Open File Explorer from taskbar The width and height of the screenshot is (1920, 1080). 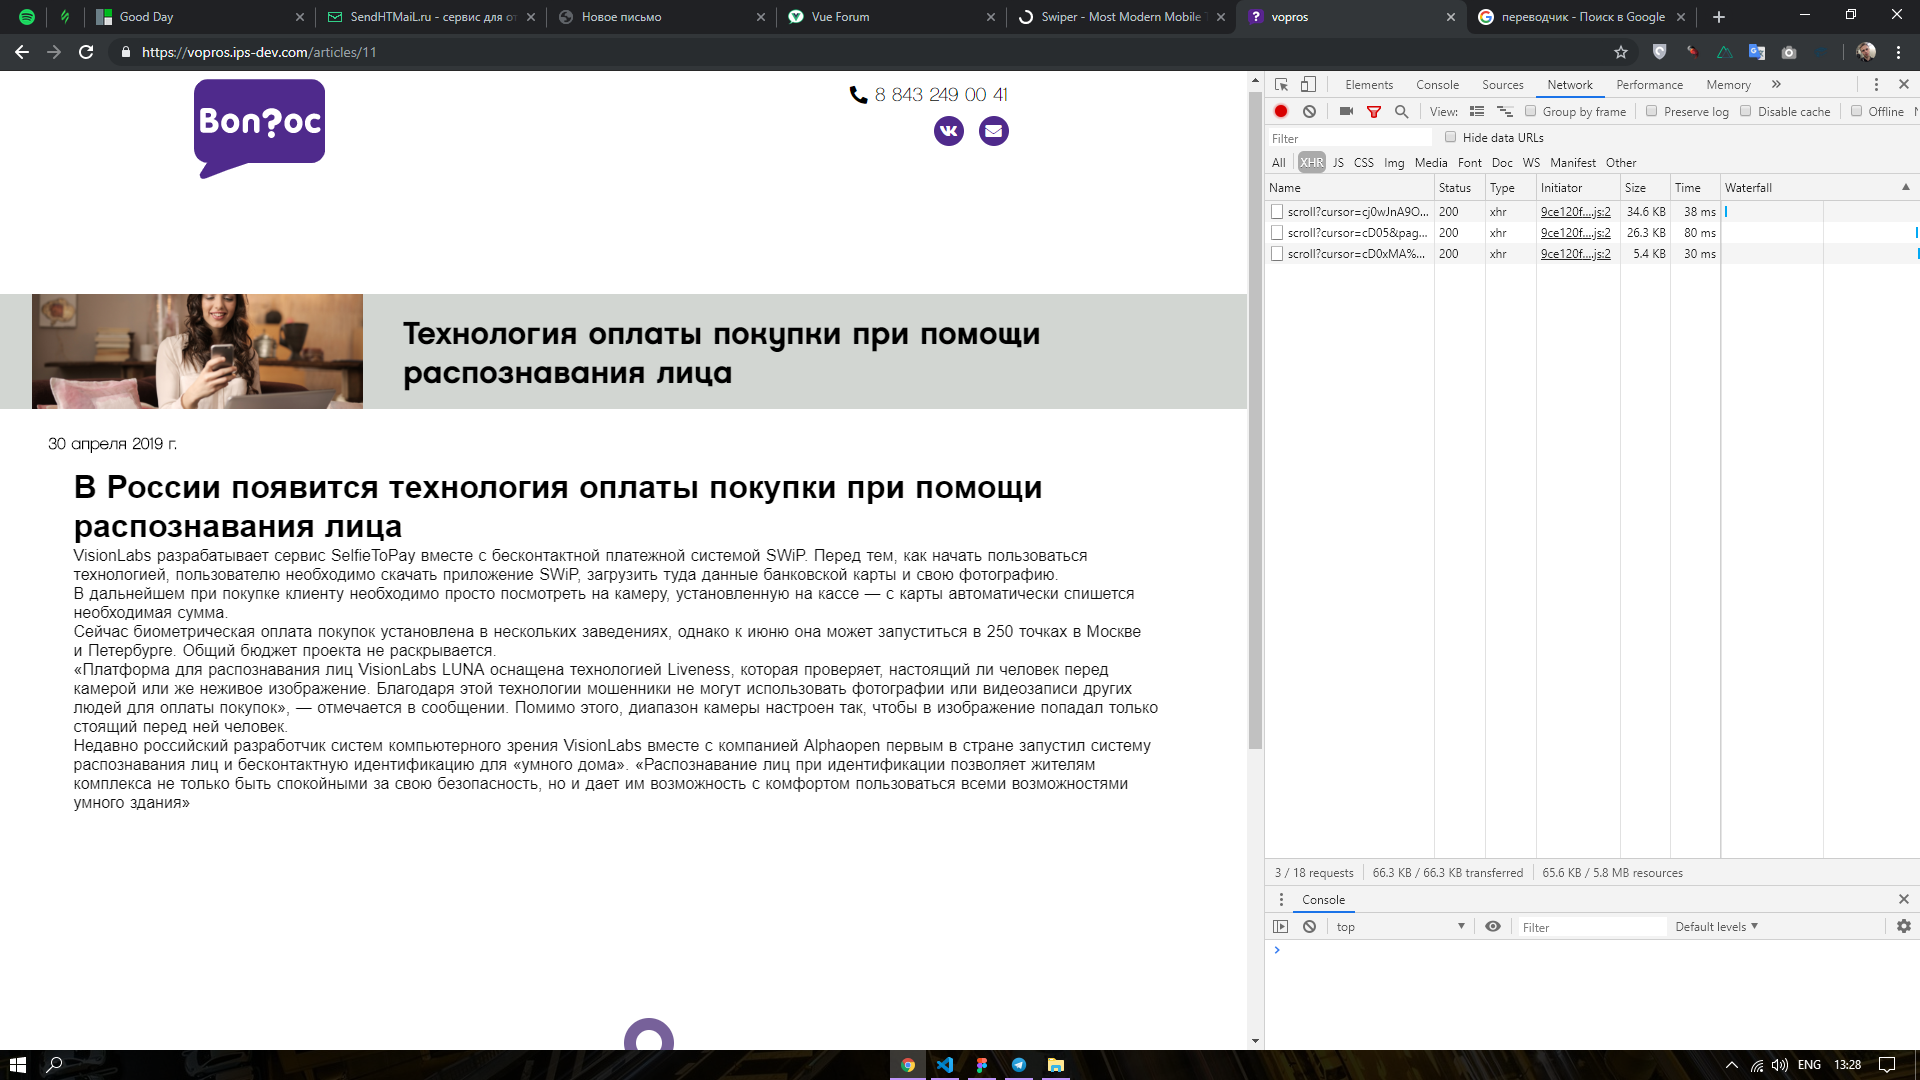pyautogui.click(x=1056, y=1065)
